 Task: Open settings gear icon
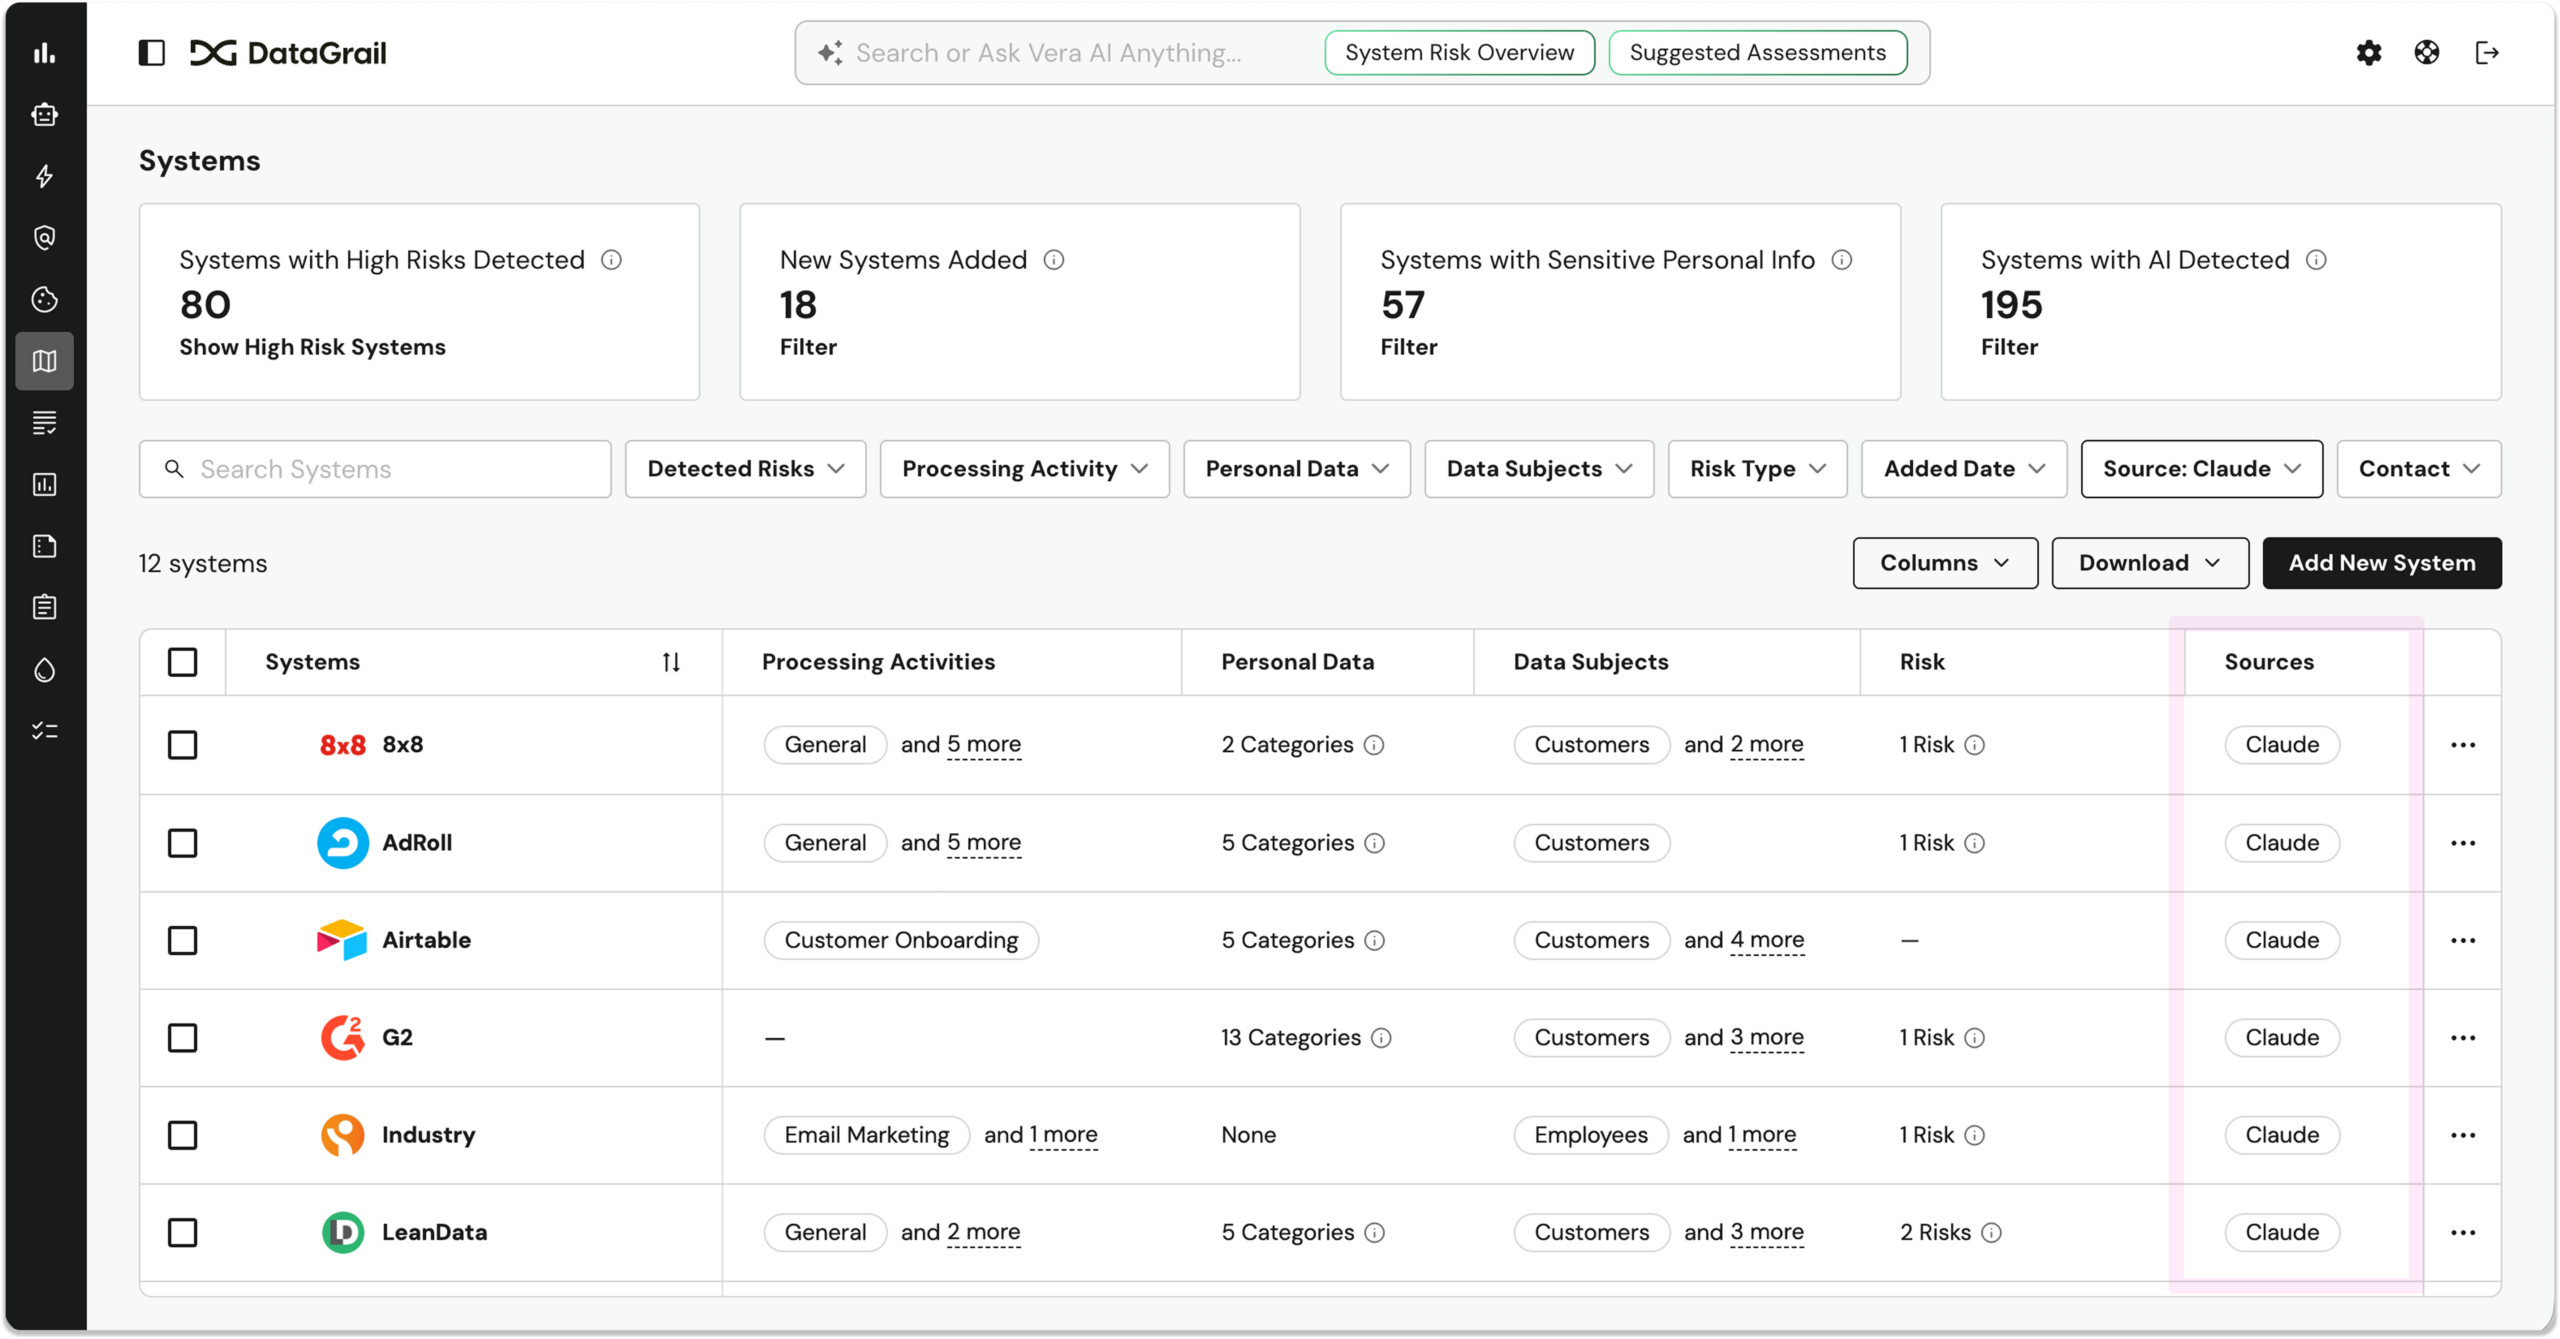tap(2368, 53)
